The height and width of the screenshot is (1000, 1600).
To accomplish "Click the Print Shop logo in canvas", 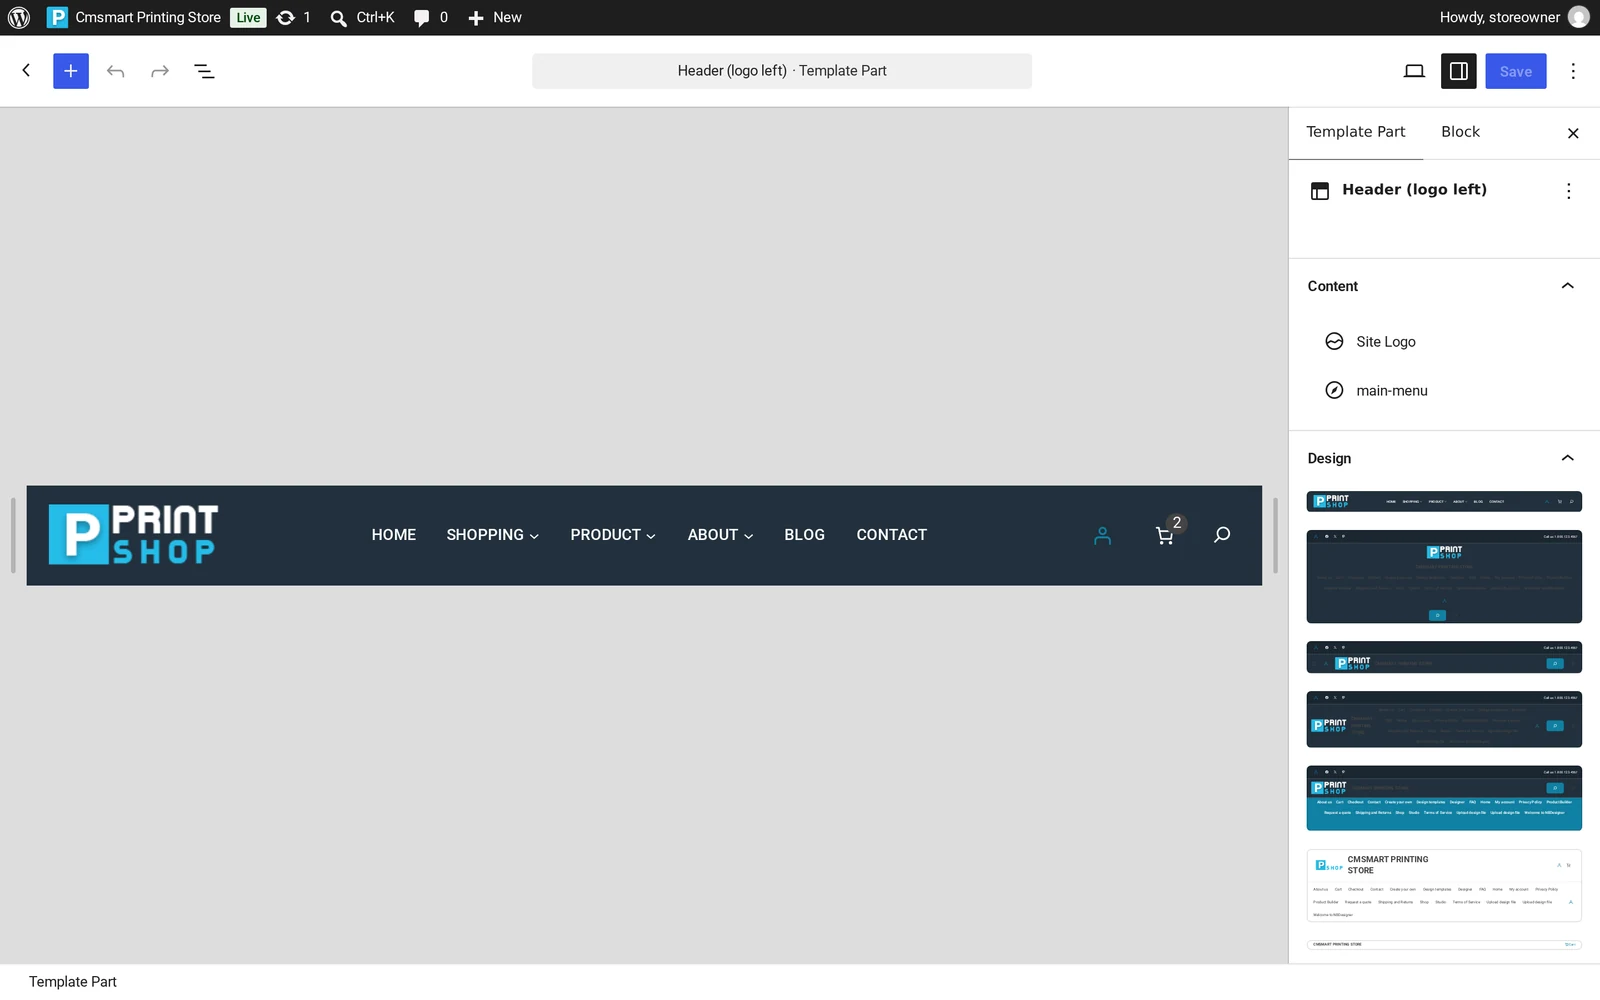I will tap(133, 535).
